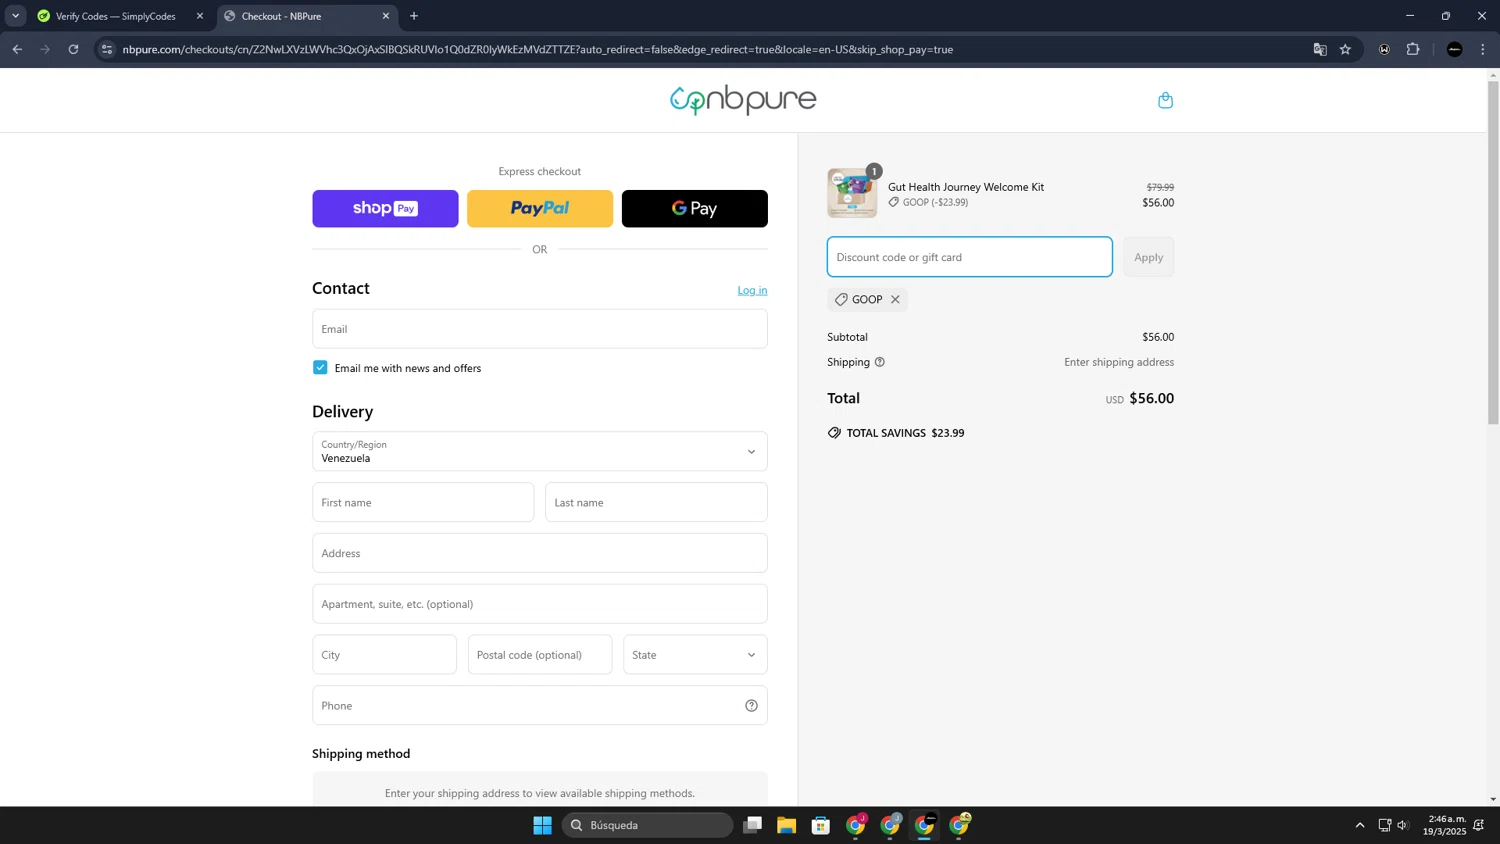Click the browser back arrow
Screen dimensions: 1500x844
coord(17,49)
